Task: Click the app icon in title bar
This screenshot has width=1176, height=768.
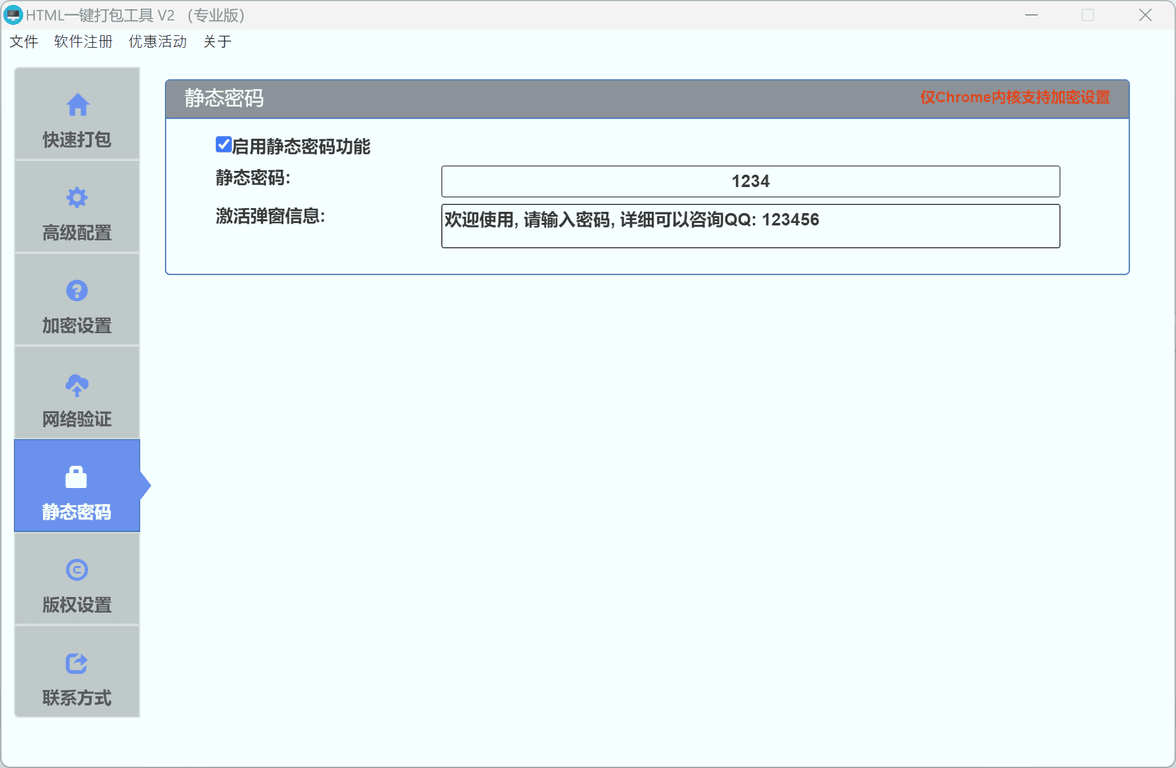Action: [x=13, y=15]
